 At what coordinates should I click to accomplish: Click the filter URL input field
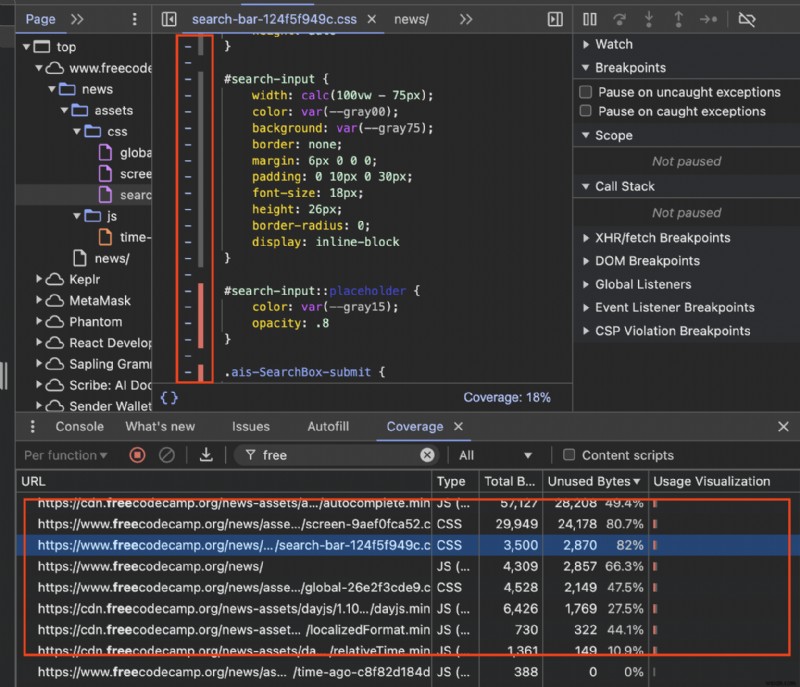pyautogui.click(x=337, y=455)
